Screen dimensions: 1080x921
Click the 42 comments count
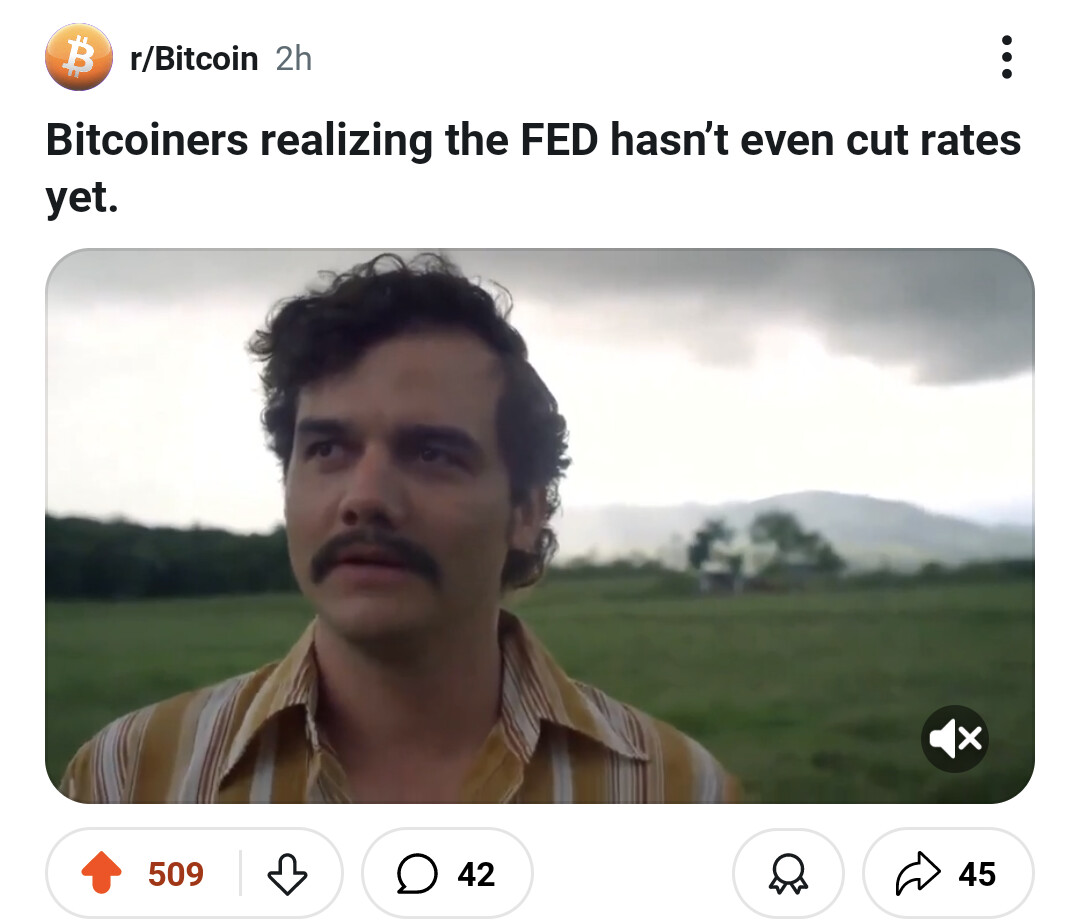point(476,873)
